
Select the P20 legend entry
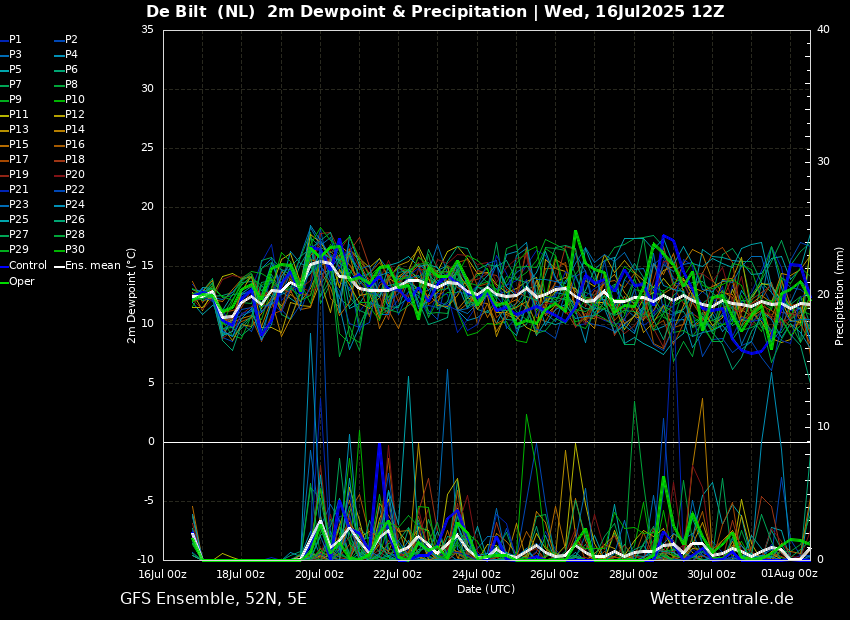click(x=74, y=175)
